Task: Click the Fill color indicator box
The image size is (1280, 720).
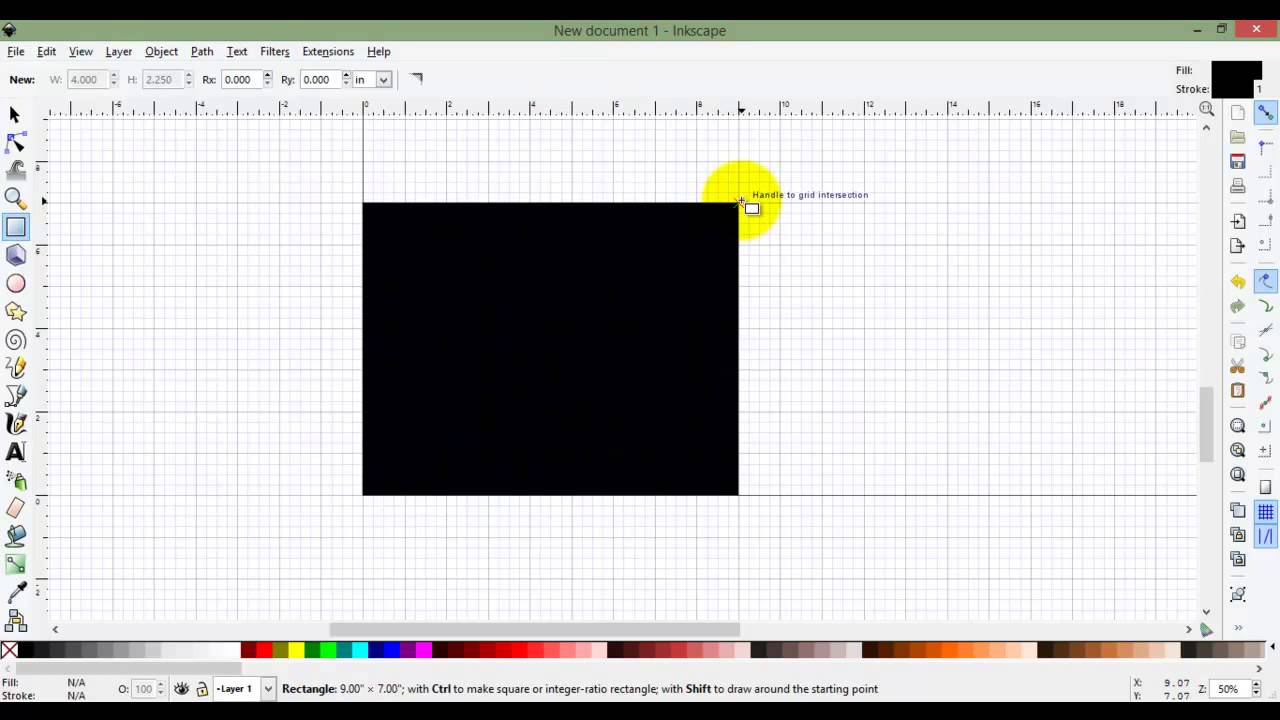Action: tap(1237, 71)
